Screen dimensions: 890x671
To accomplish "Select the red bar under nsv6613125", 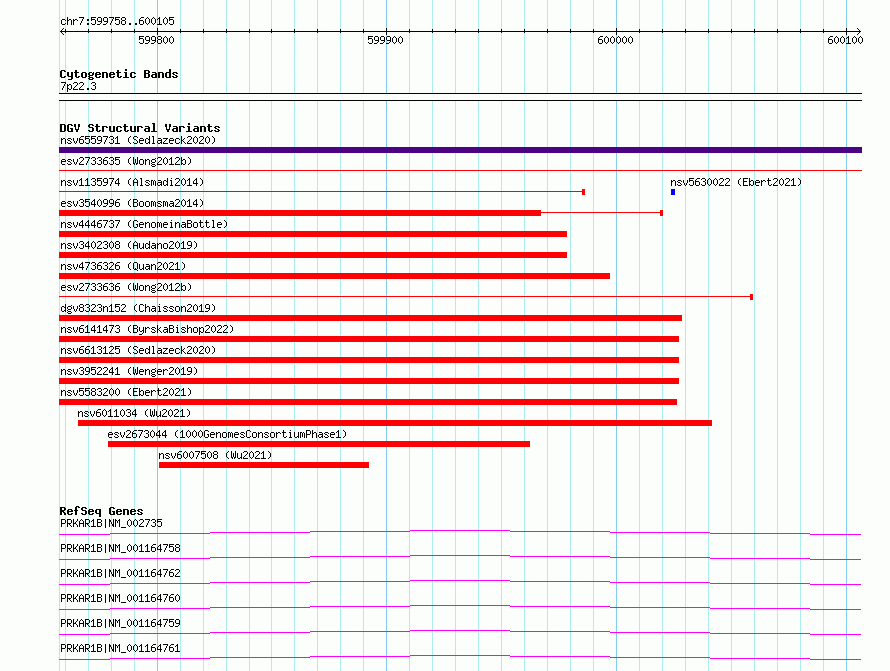I will tap(369, 360).
